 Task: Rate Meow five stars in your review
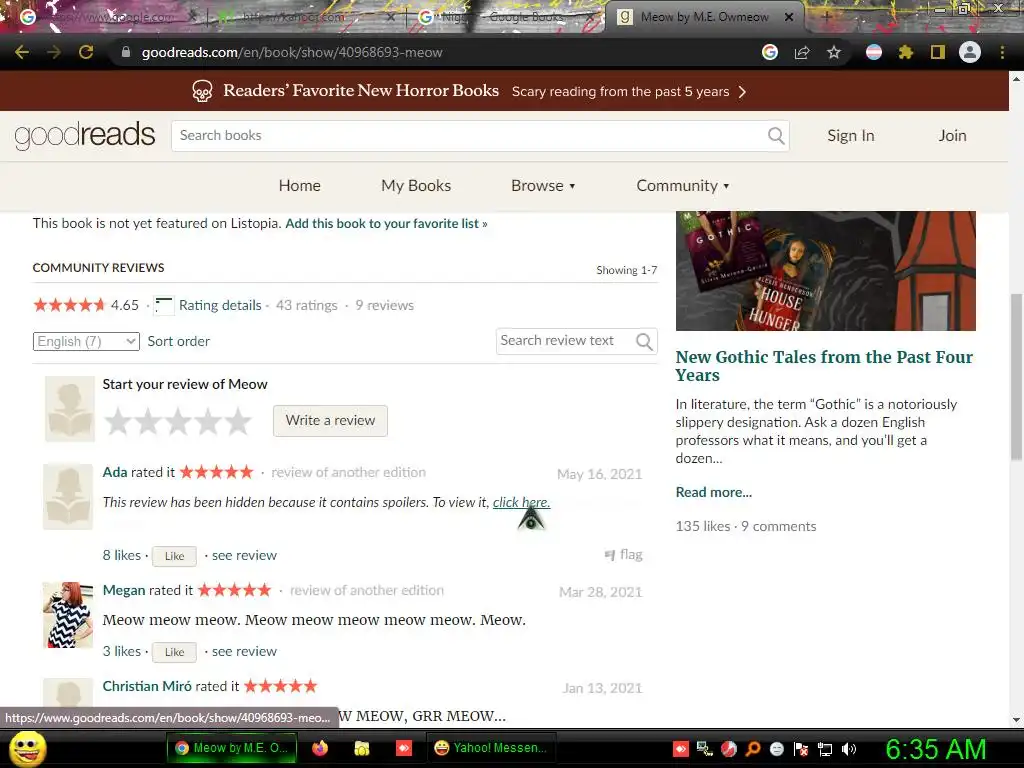(239, 421)
